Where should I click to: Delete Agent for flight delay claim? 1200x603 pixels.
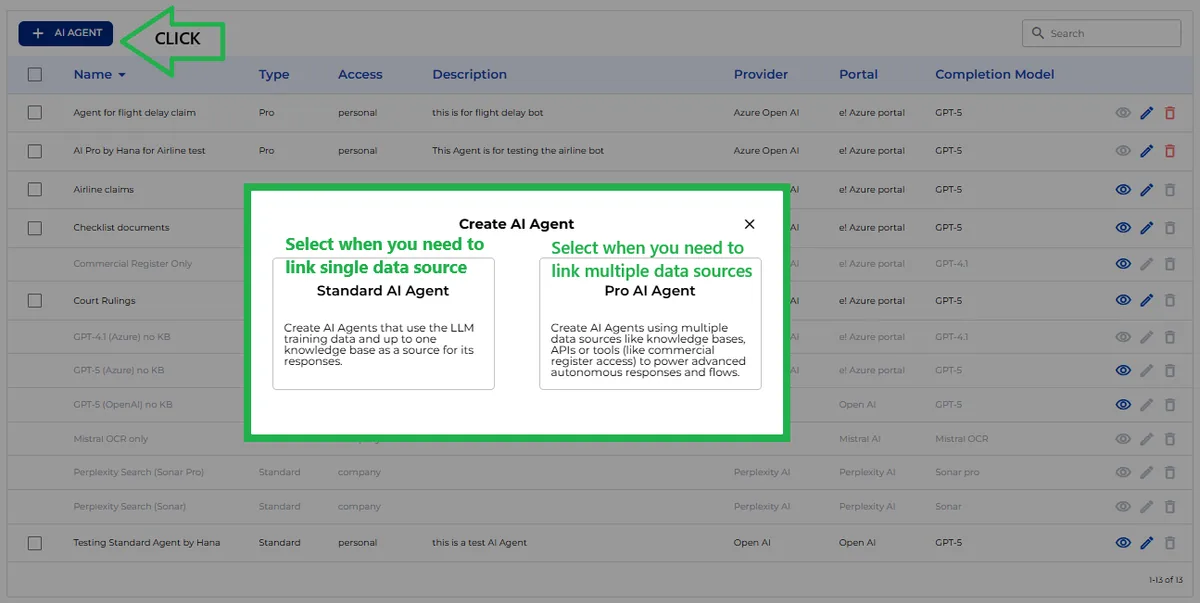pos(1170,113)
